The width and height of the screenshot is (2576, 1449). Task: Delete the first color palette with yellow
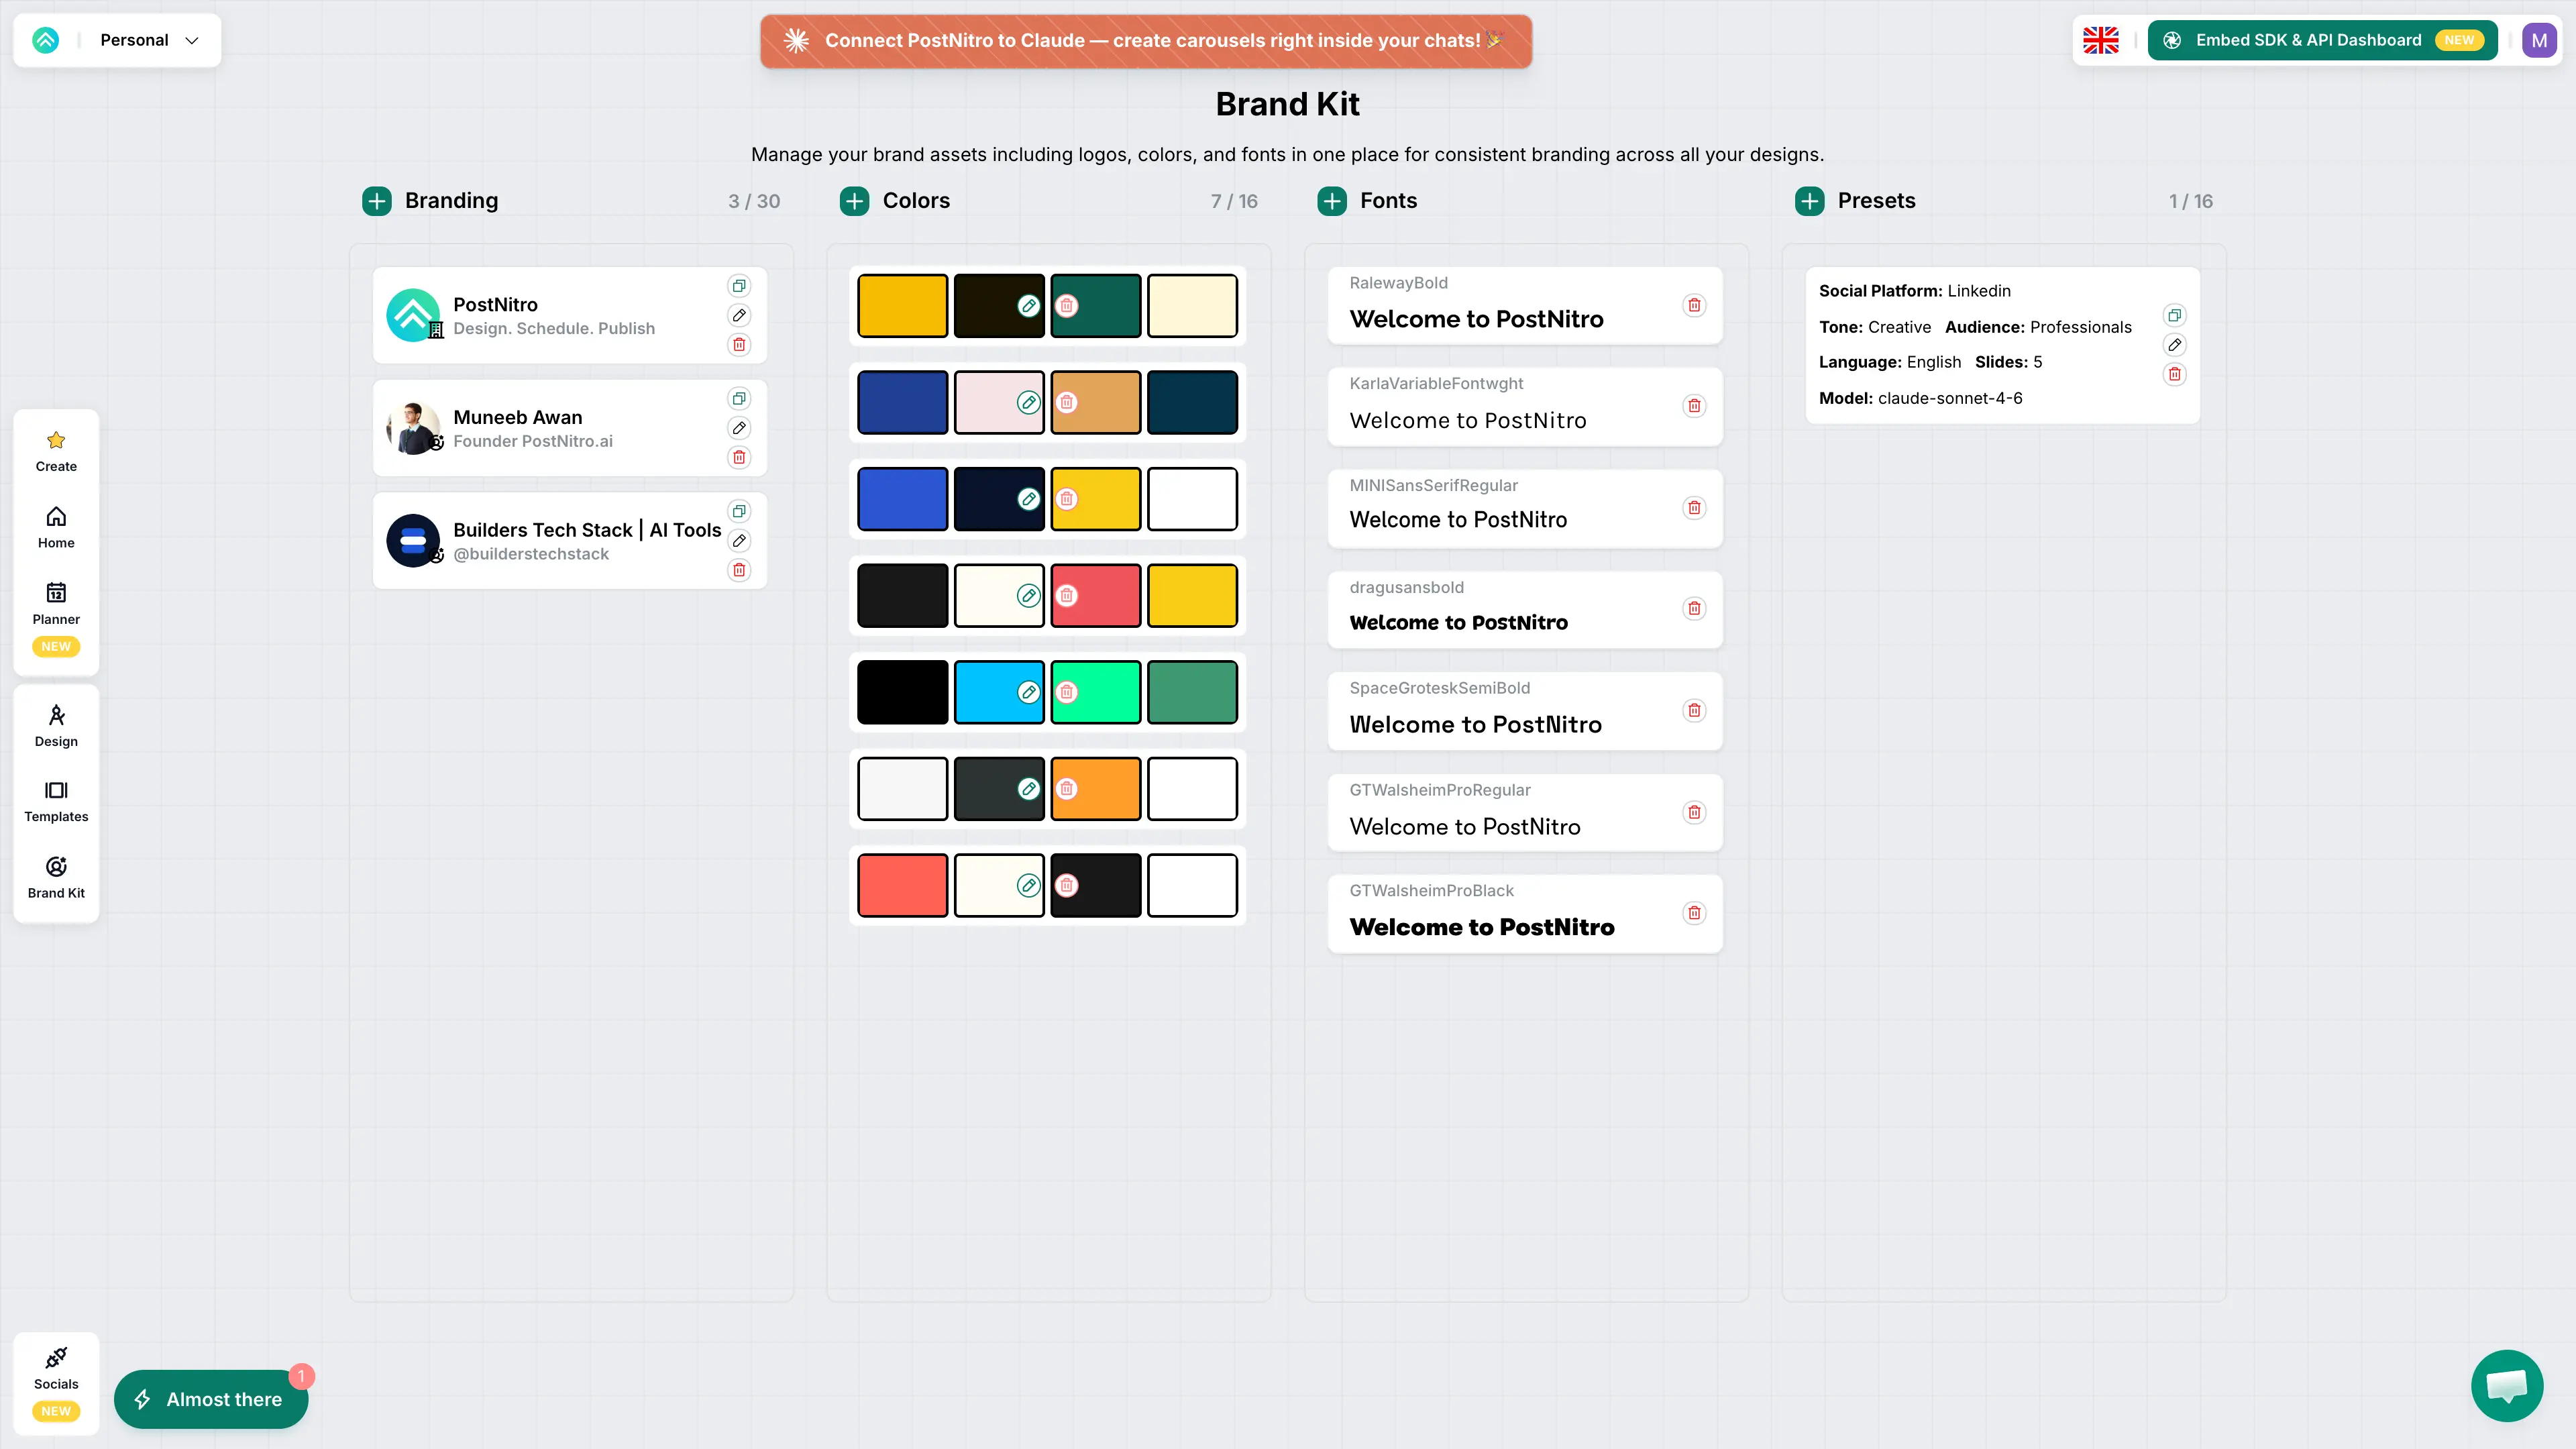1067,306
